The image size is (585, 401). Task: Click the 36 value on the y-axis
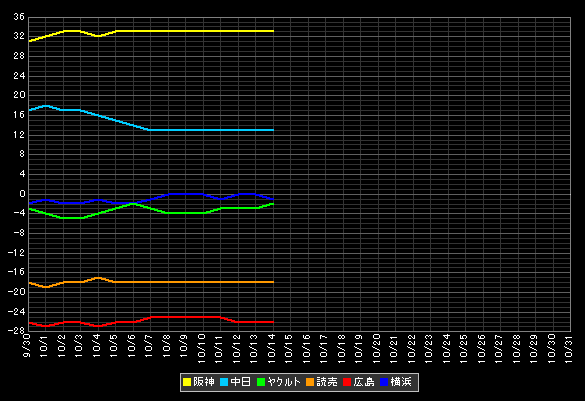click(x=19, y=17)
